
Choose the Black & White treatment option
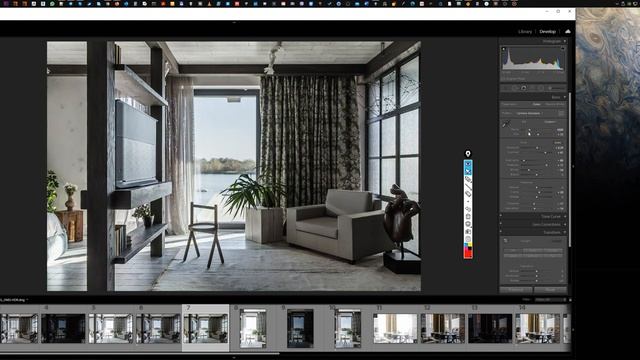tap(556, 104)
